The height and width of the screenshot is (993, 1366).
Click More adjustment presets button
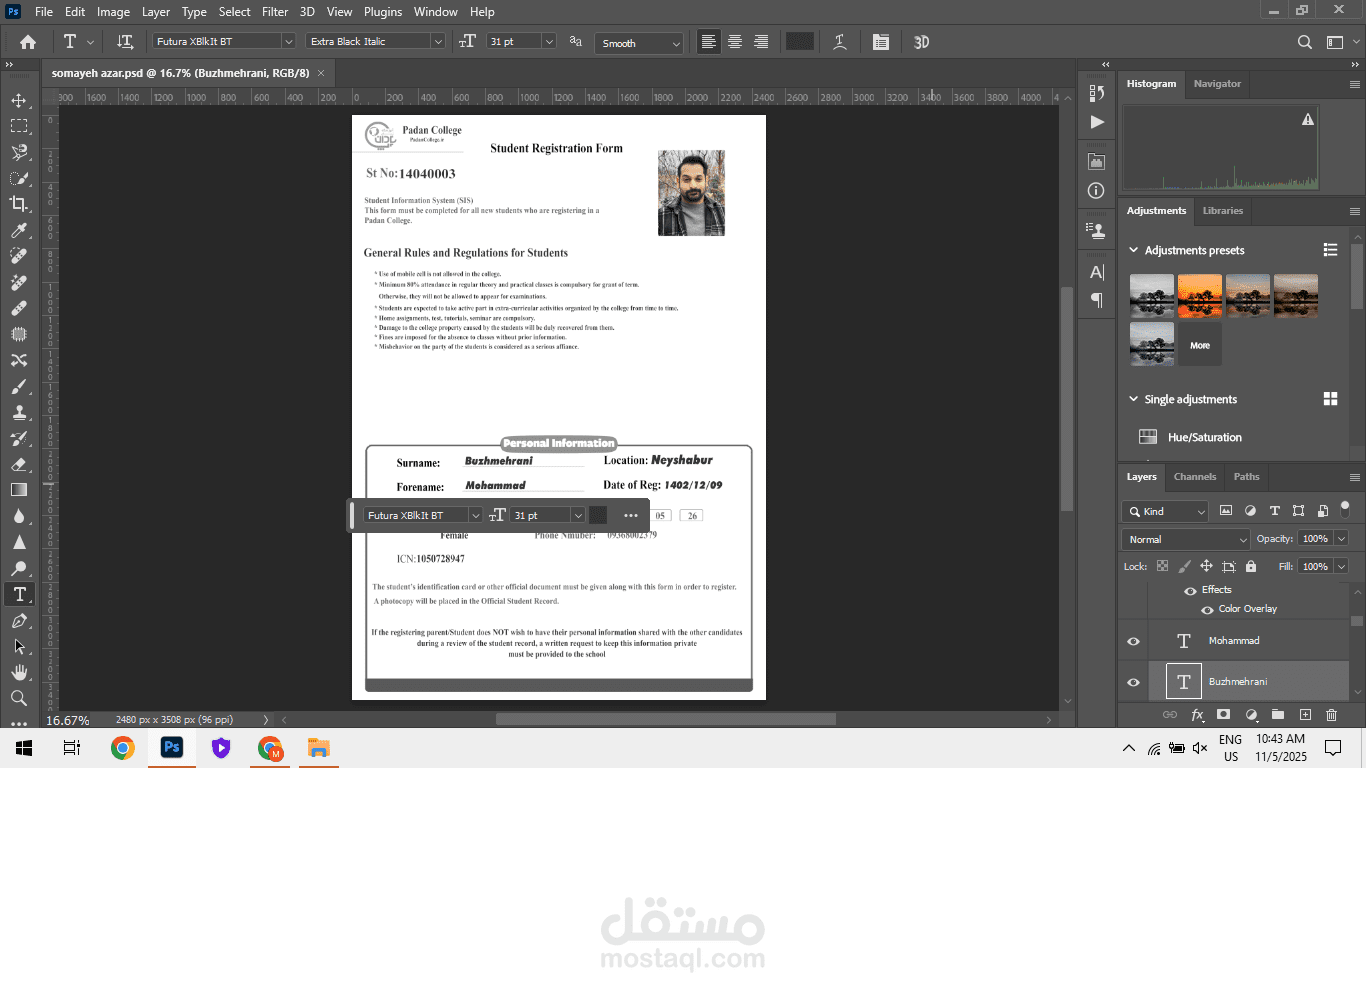tap(1200, 345)
